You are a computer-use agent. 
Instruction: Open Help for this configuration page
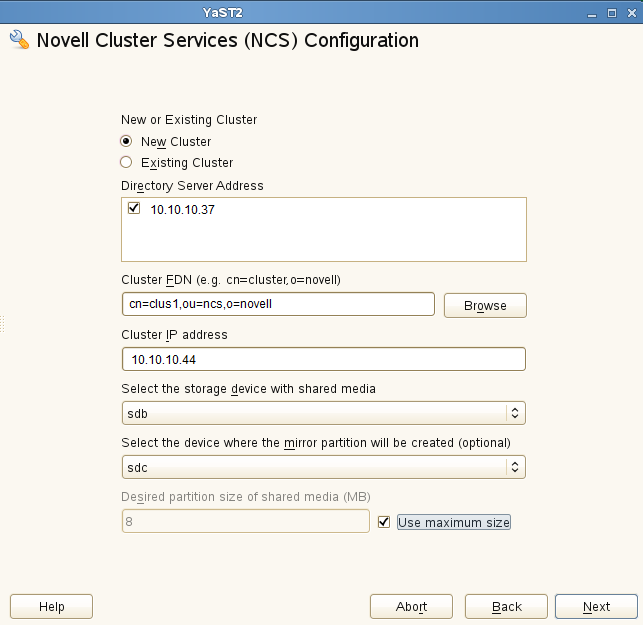pyautogui.click(x=51, y=606)
